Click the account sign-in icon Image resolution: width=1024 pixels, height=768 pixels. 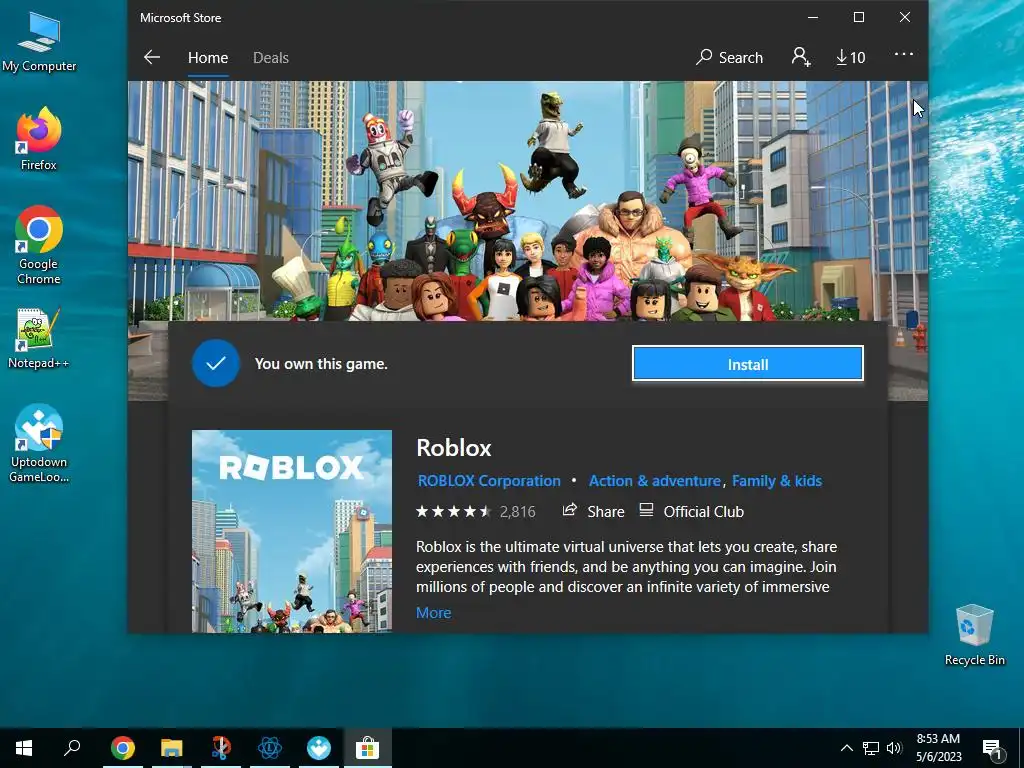tap(801, 57)
